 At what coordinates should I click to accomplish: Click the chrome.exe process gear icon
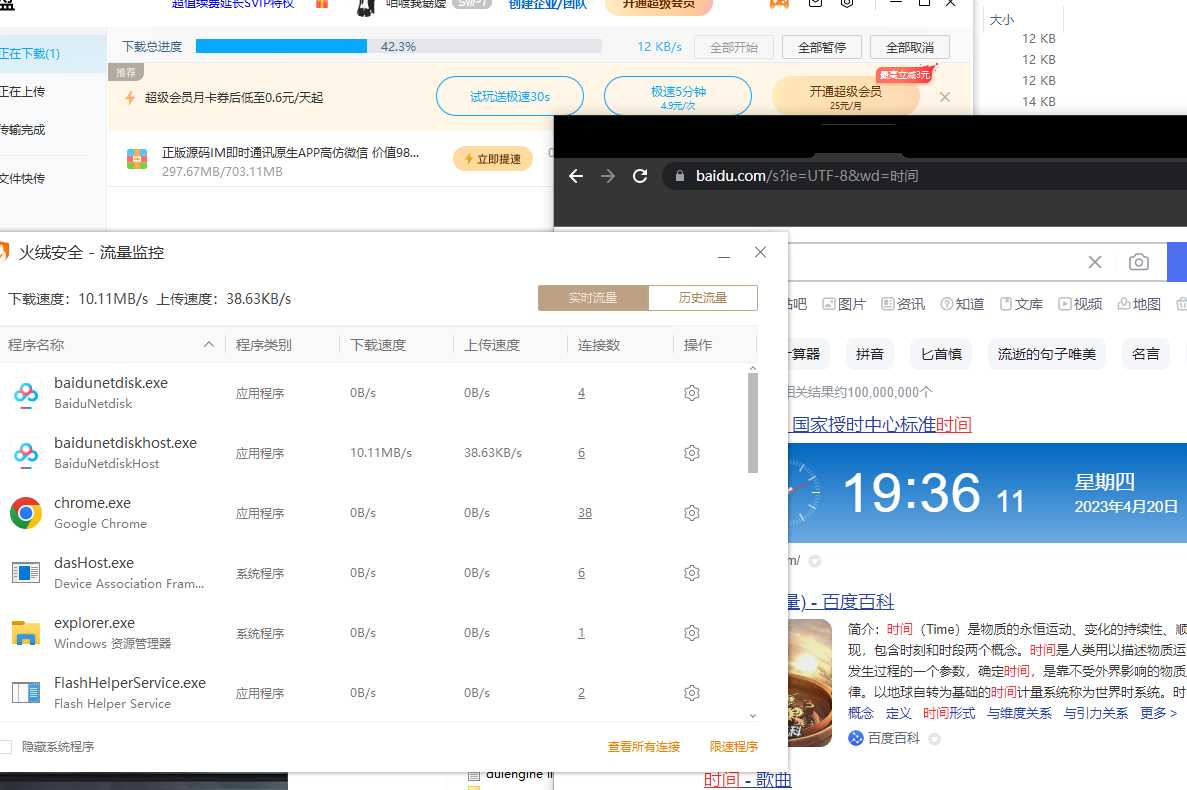[691, 512]
